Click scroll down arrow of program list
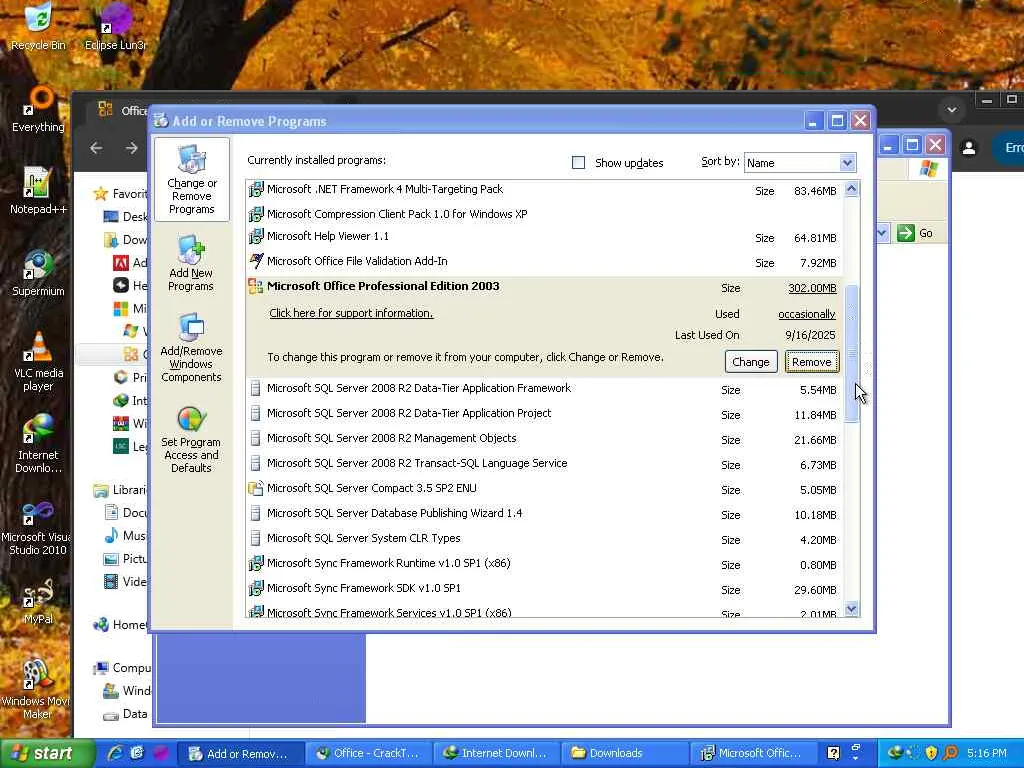The width and height of the screenshot is (1024, 768). coord(852,609)
